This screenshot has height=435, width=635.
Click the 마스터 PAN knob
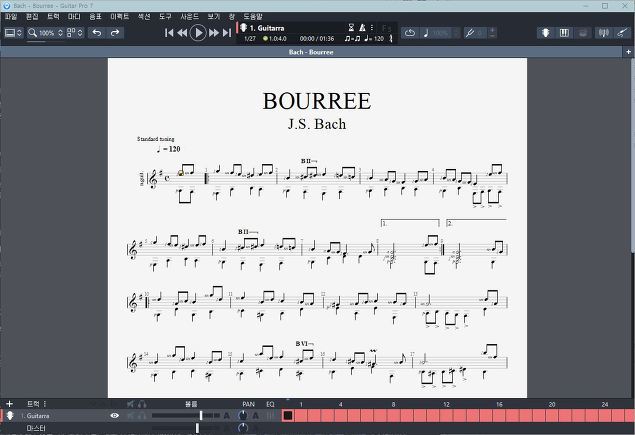click(x=243, y=428)
